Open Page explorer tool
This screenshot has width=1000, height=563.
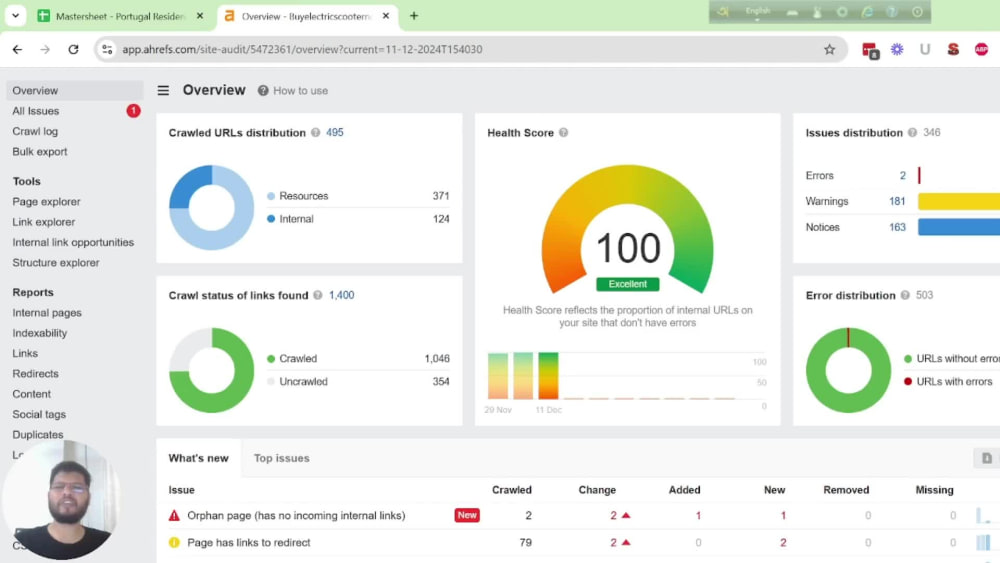[47, 201]
